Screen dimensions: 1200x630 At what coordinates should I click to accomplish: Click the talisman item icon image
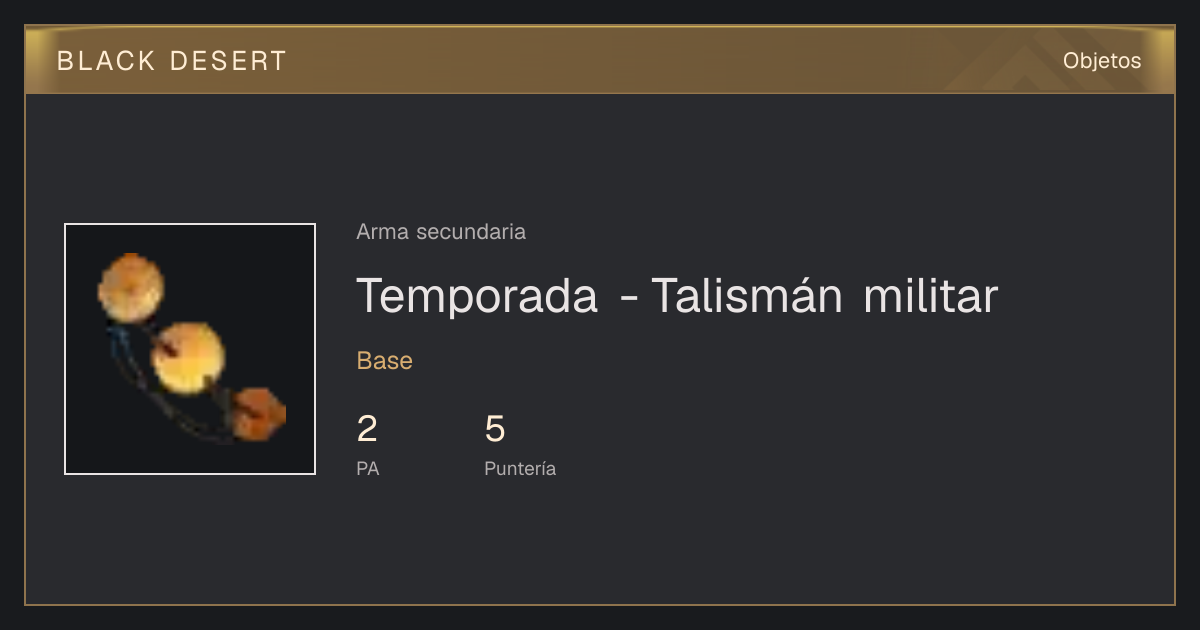pos(190,349)
